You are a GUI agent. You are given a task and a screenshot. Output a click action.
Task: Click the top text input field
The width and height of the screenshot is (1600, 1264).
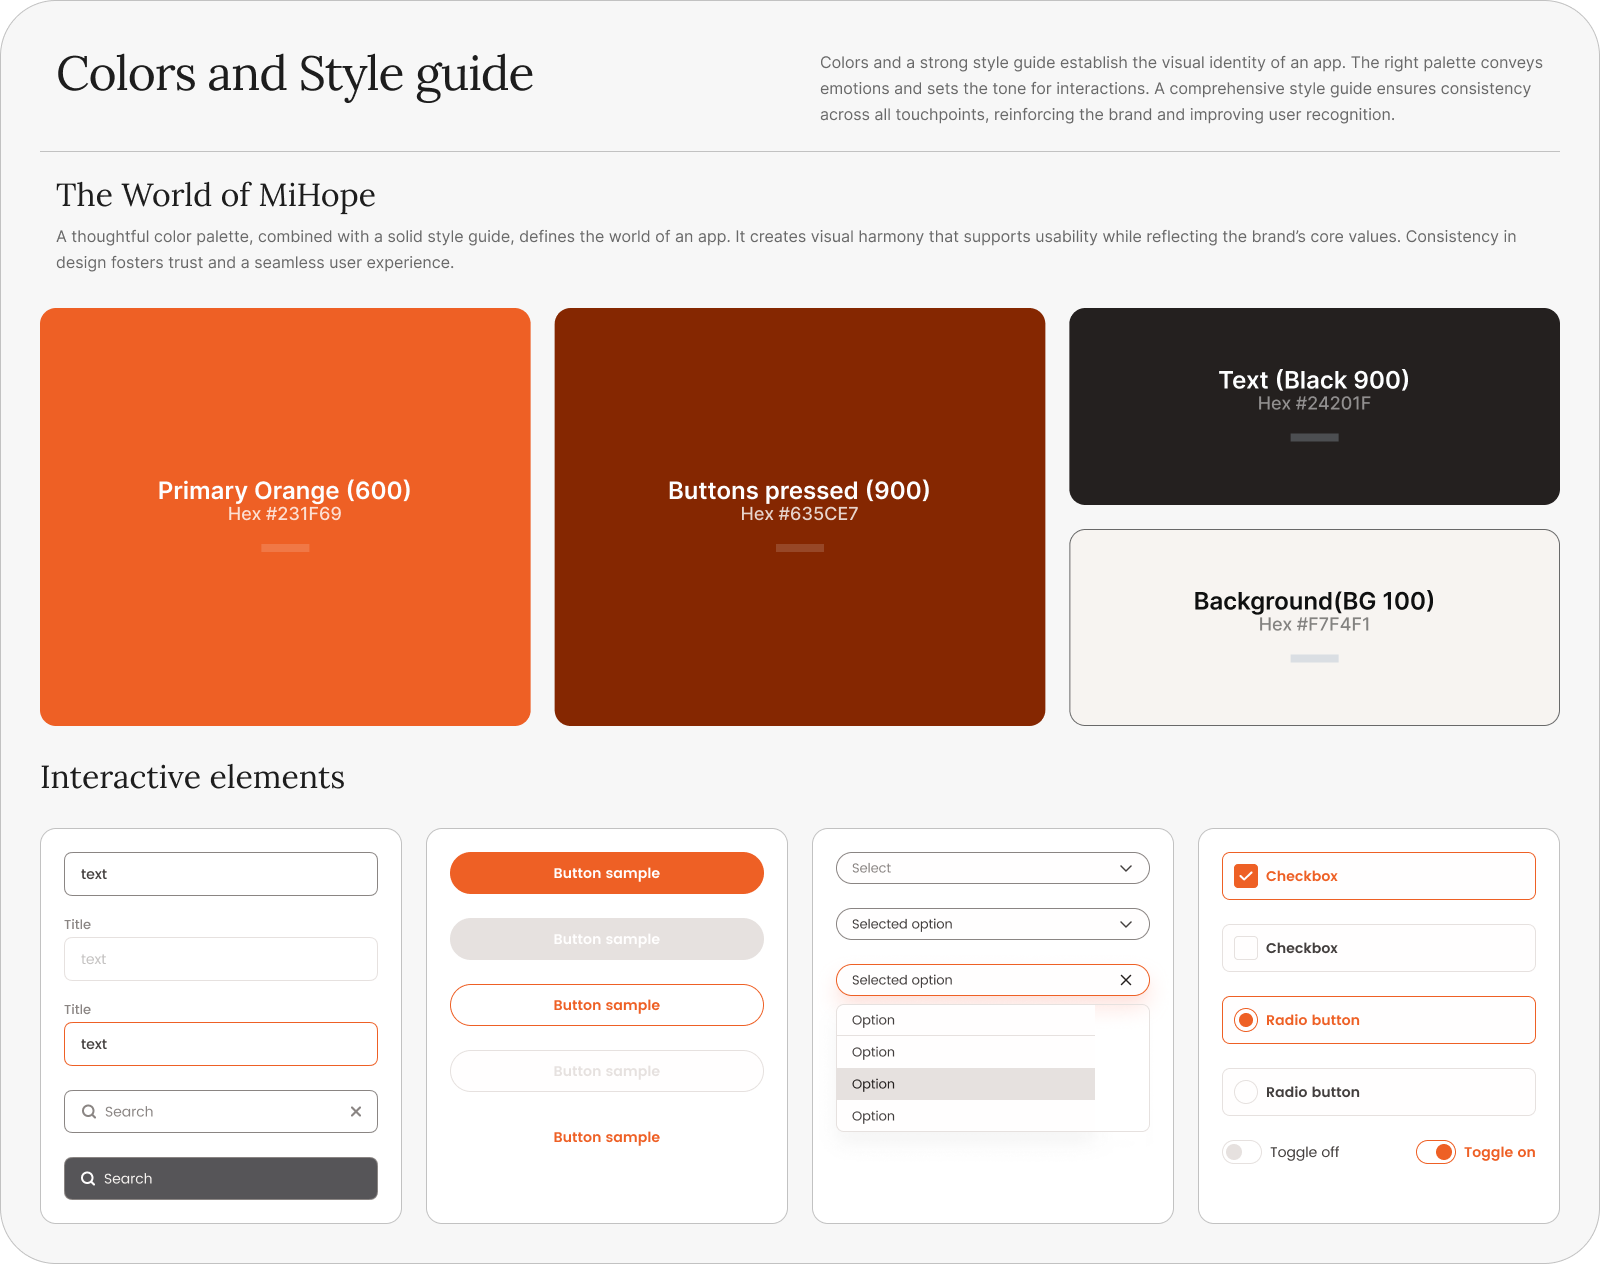221,874
